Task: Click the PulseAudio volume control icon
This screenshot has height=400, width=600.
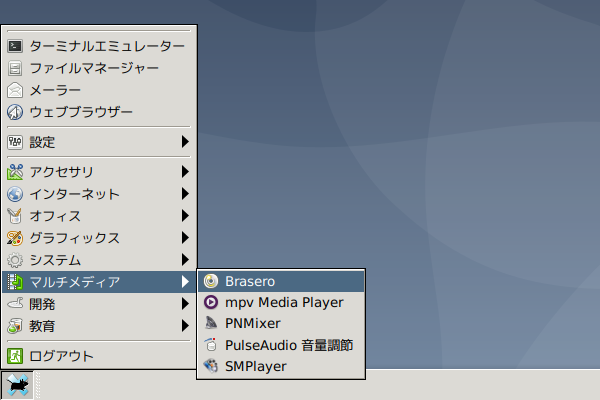Action: coord(211,345)
